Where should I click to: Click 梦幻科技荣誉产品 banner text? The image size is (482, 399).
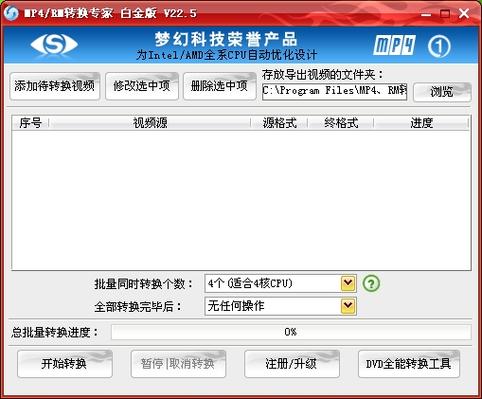click(x=226, y=40)
